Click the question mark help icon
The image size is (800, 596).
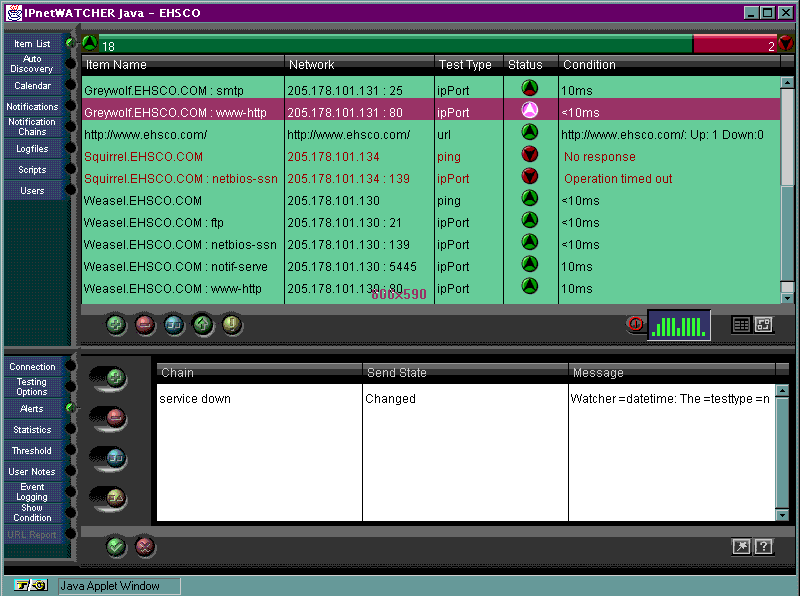pos(764,546)
